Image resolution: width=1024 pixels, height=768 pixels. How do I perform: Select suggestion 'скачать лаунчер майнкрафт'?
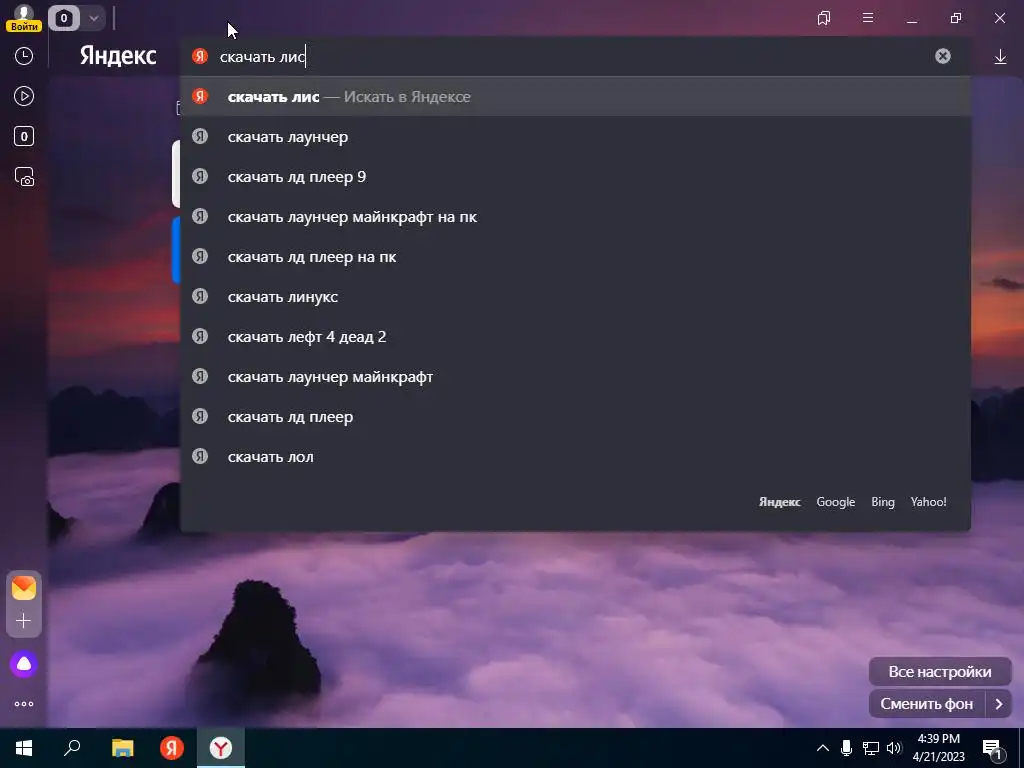point(575,377)
